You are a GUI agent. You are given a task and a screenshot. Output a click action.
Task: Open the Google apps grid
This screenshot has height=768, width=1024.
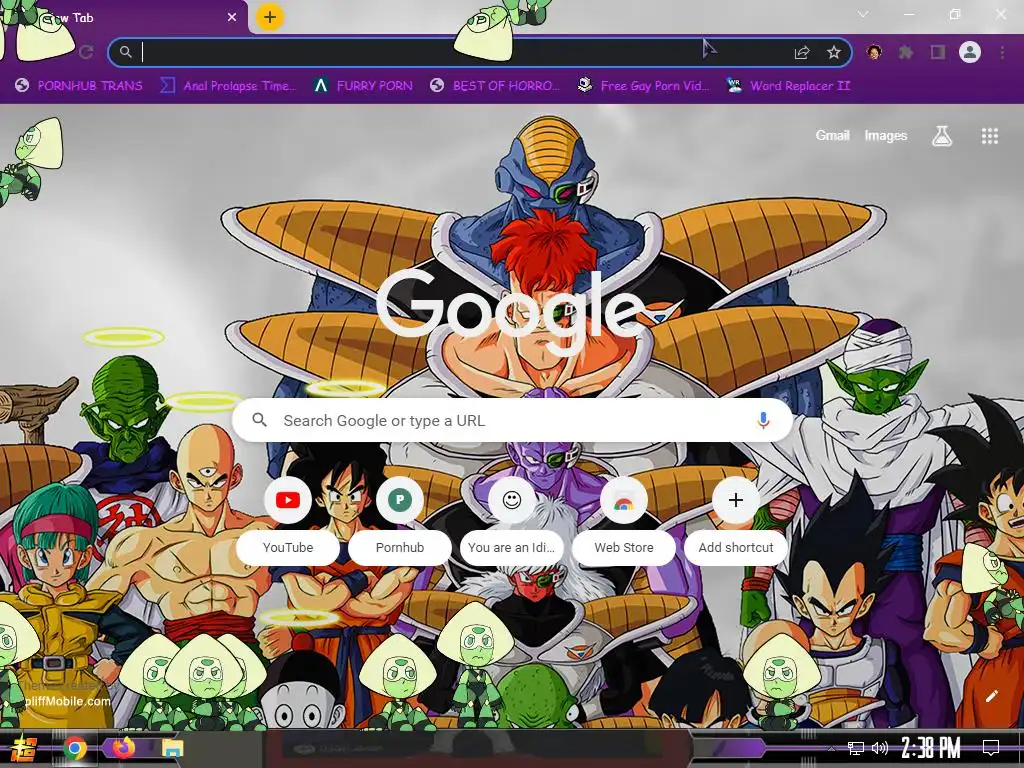[989, 136]
